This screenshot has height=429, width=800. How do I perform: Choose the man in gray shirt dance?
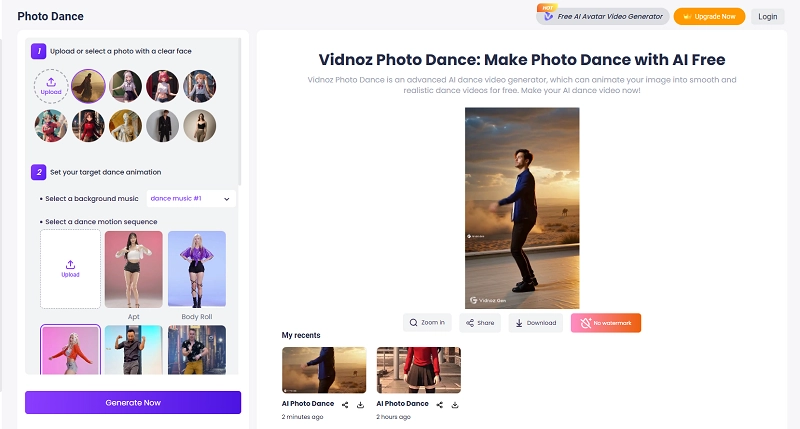click(x=134, y=350)
